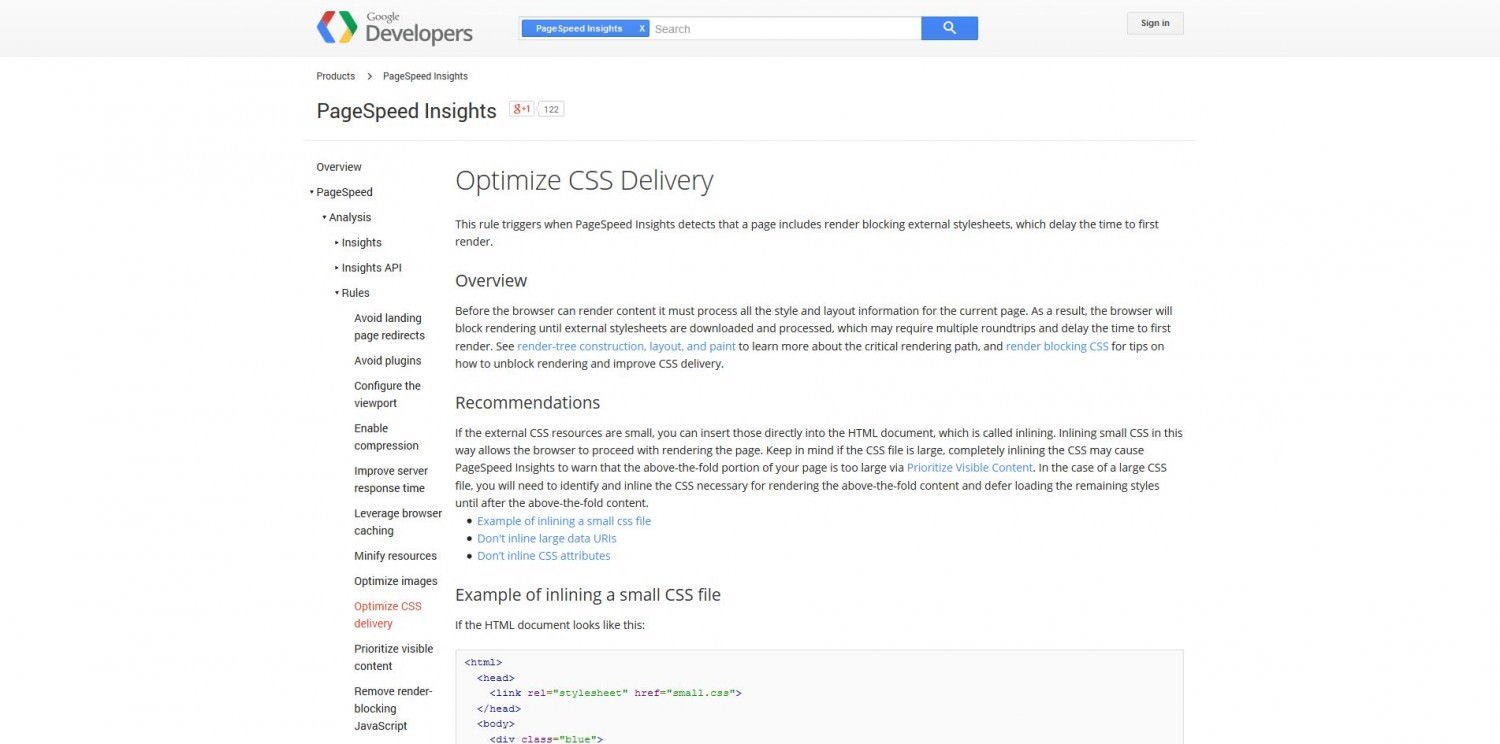Expand the Insights tree arrow
Image resolution: width=1500 pixels, height=744 pixels.
(x=337, y=243)
